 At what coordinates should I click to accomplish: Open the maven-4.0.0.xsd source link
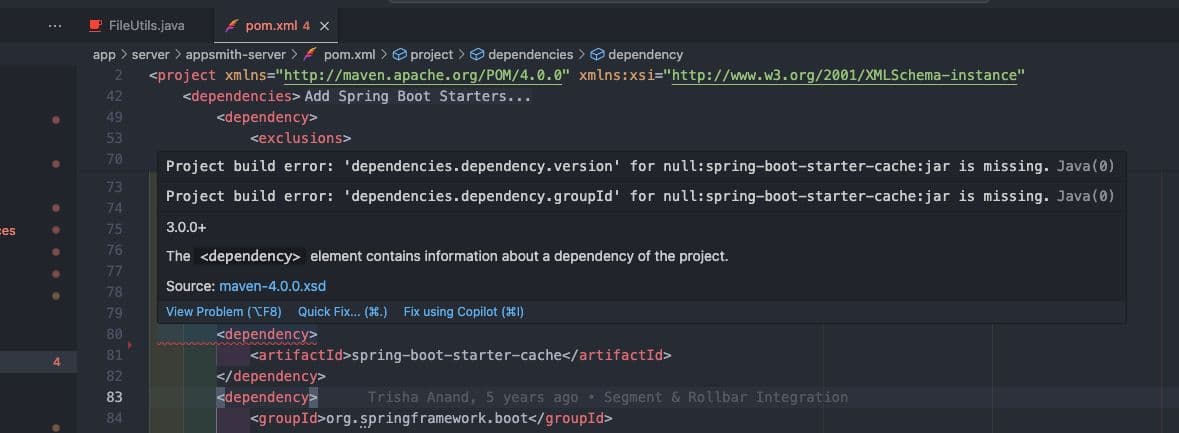tap(272, 286)
